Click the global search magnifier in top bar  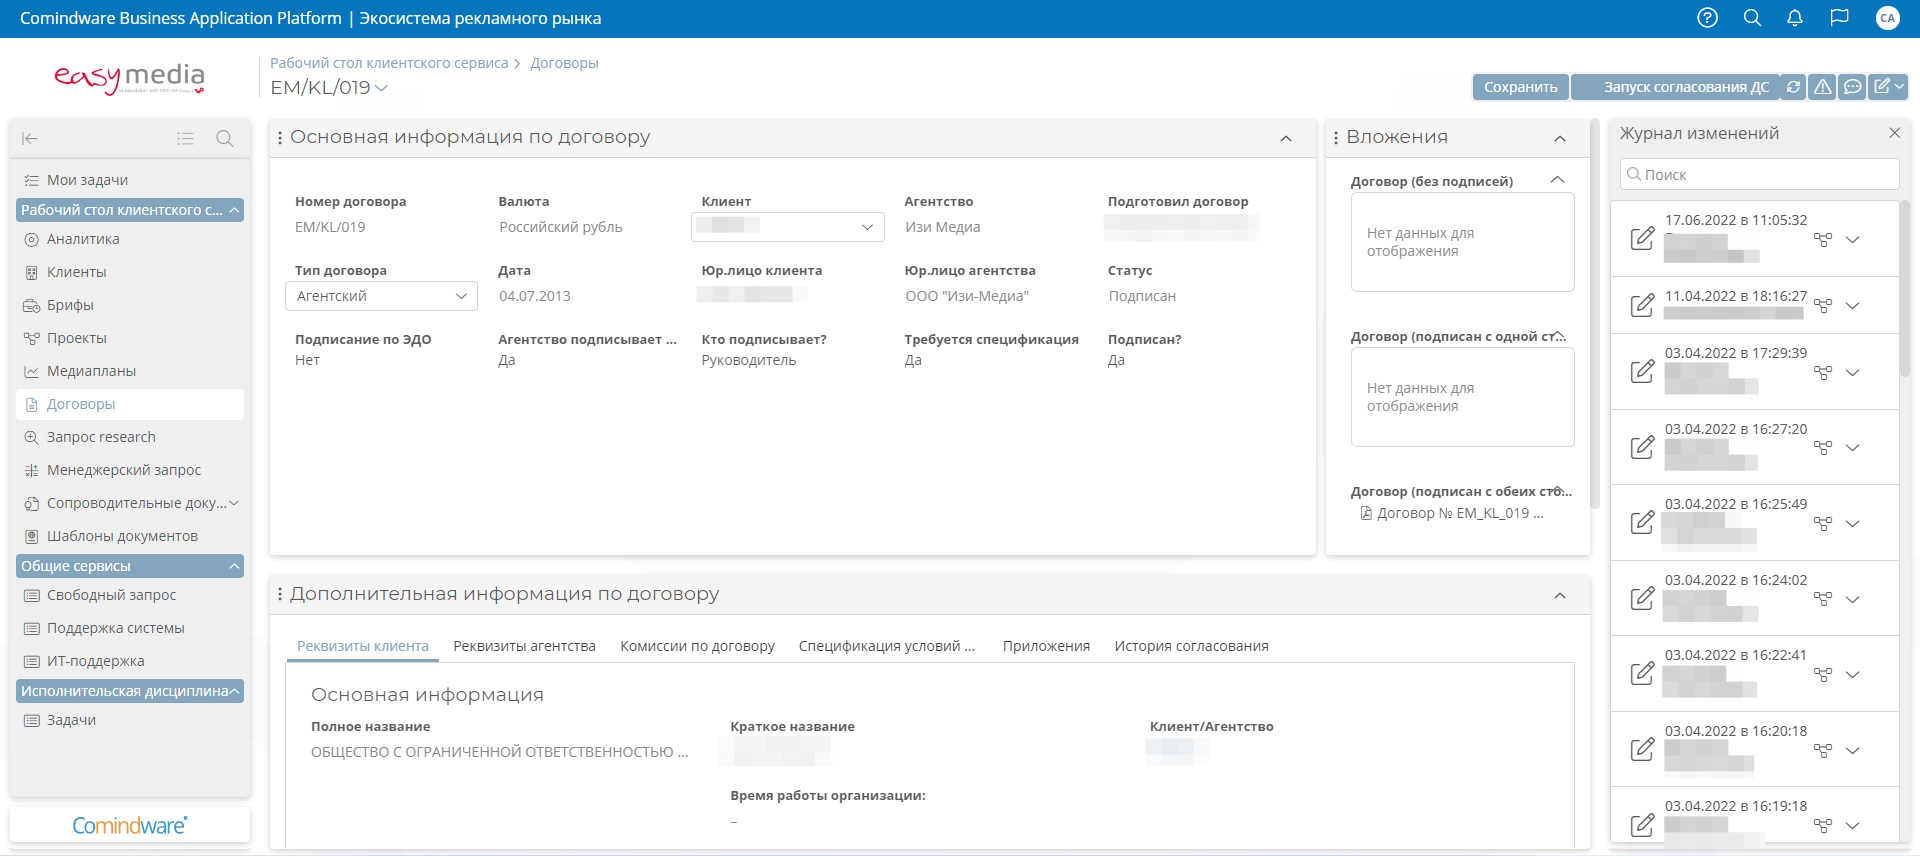[1752, 18]
